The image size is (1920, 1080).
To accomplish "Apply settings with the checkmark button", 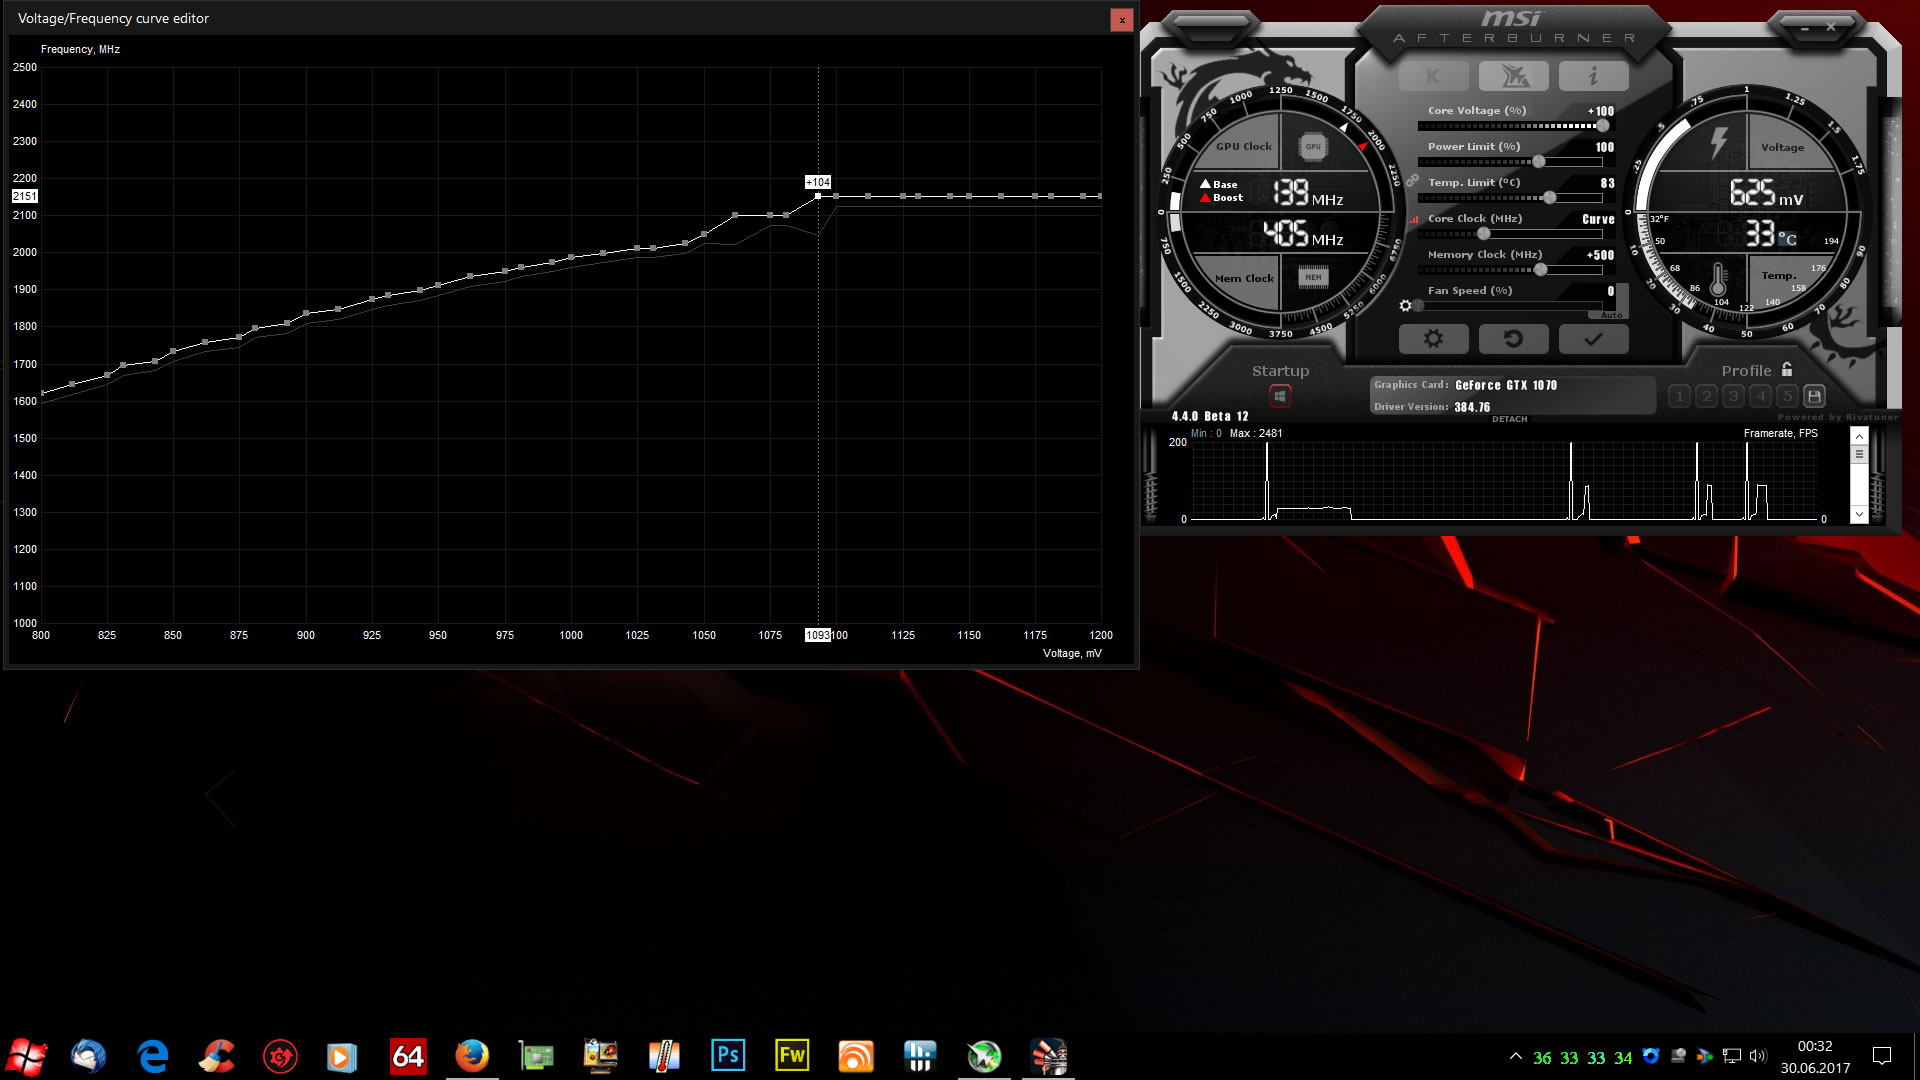I will coord(1593,339).
